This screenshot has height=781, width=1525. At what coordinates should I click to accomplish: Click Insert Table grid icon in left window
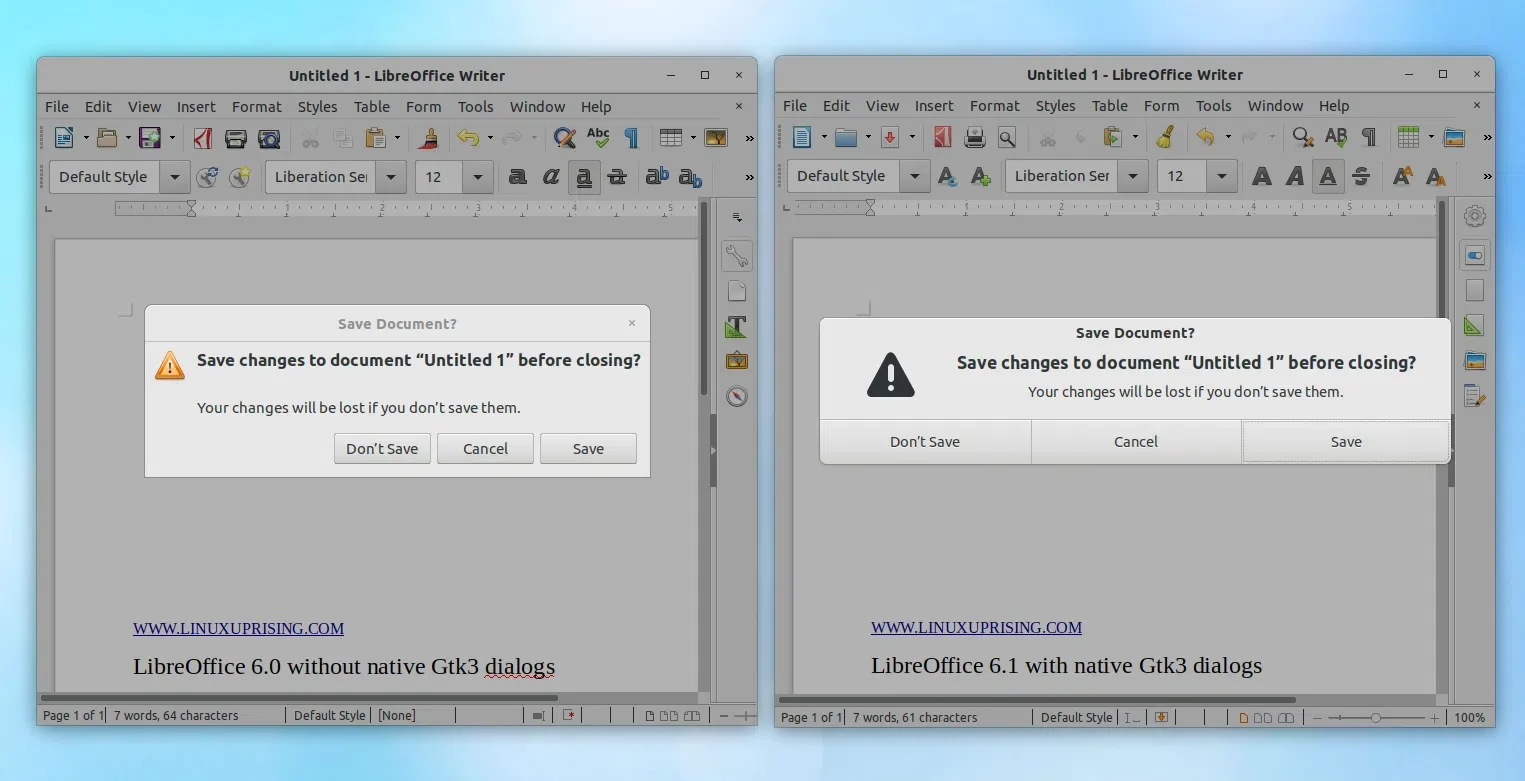pos(671,138)
